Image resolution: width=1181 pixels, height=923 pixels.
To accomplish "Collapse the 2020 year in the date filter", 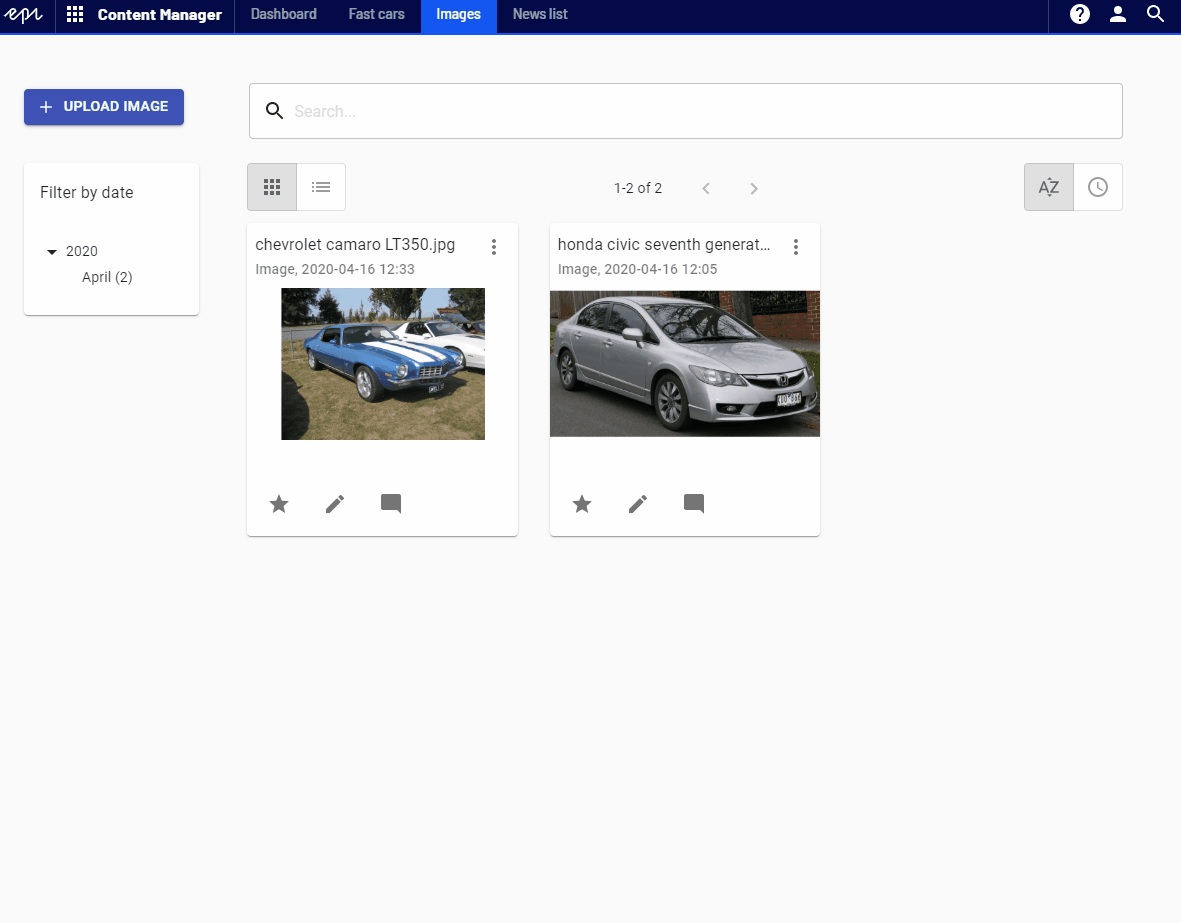I will 52,252.
